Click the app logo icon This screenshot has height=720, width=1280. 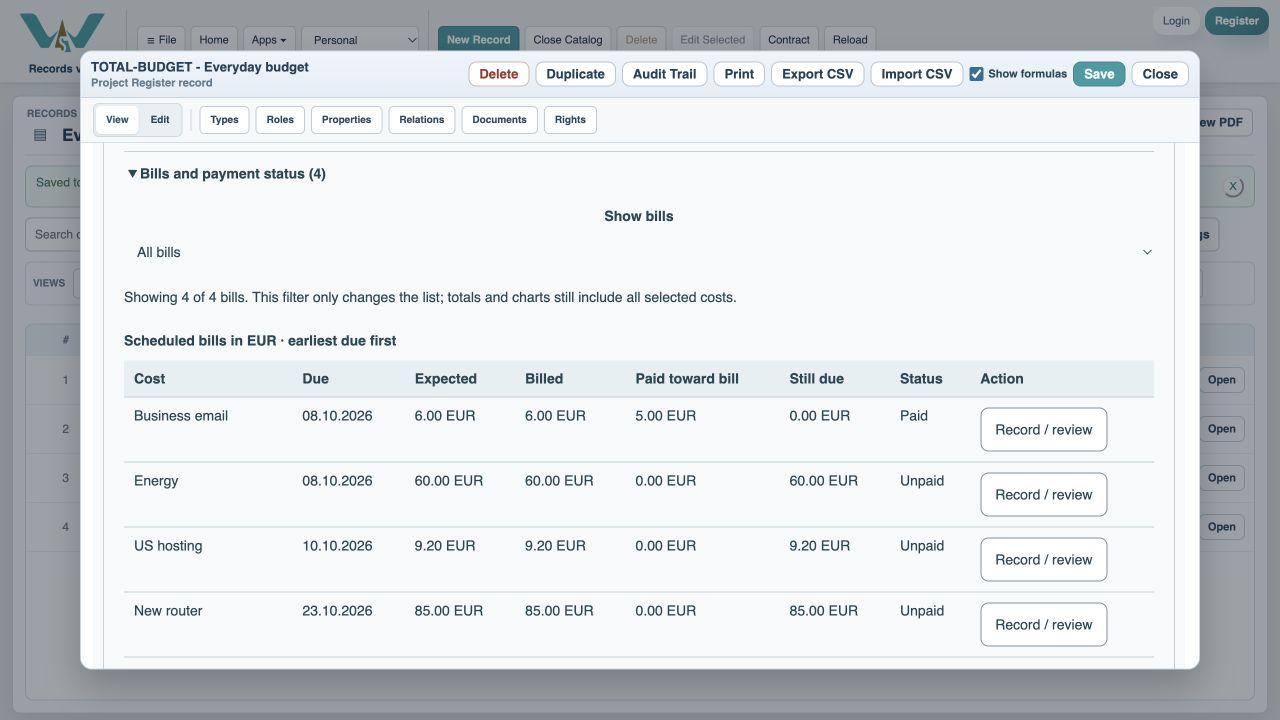[62, 32]
